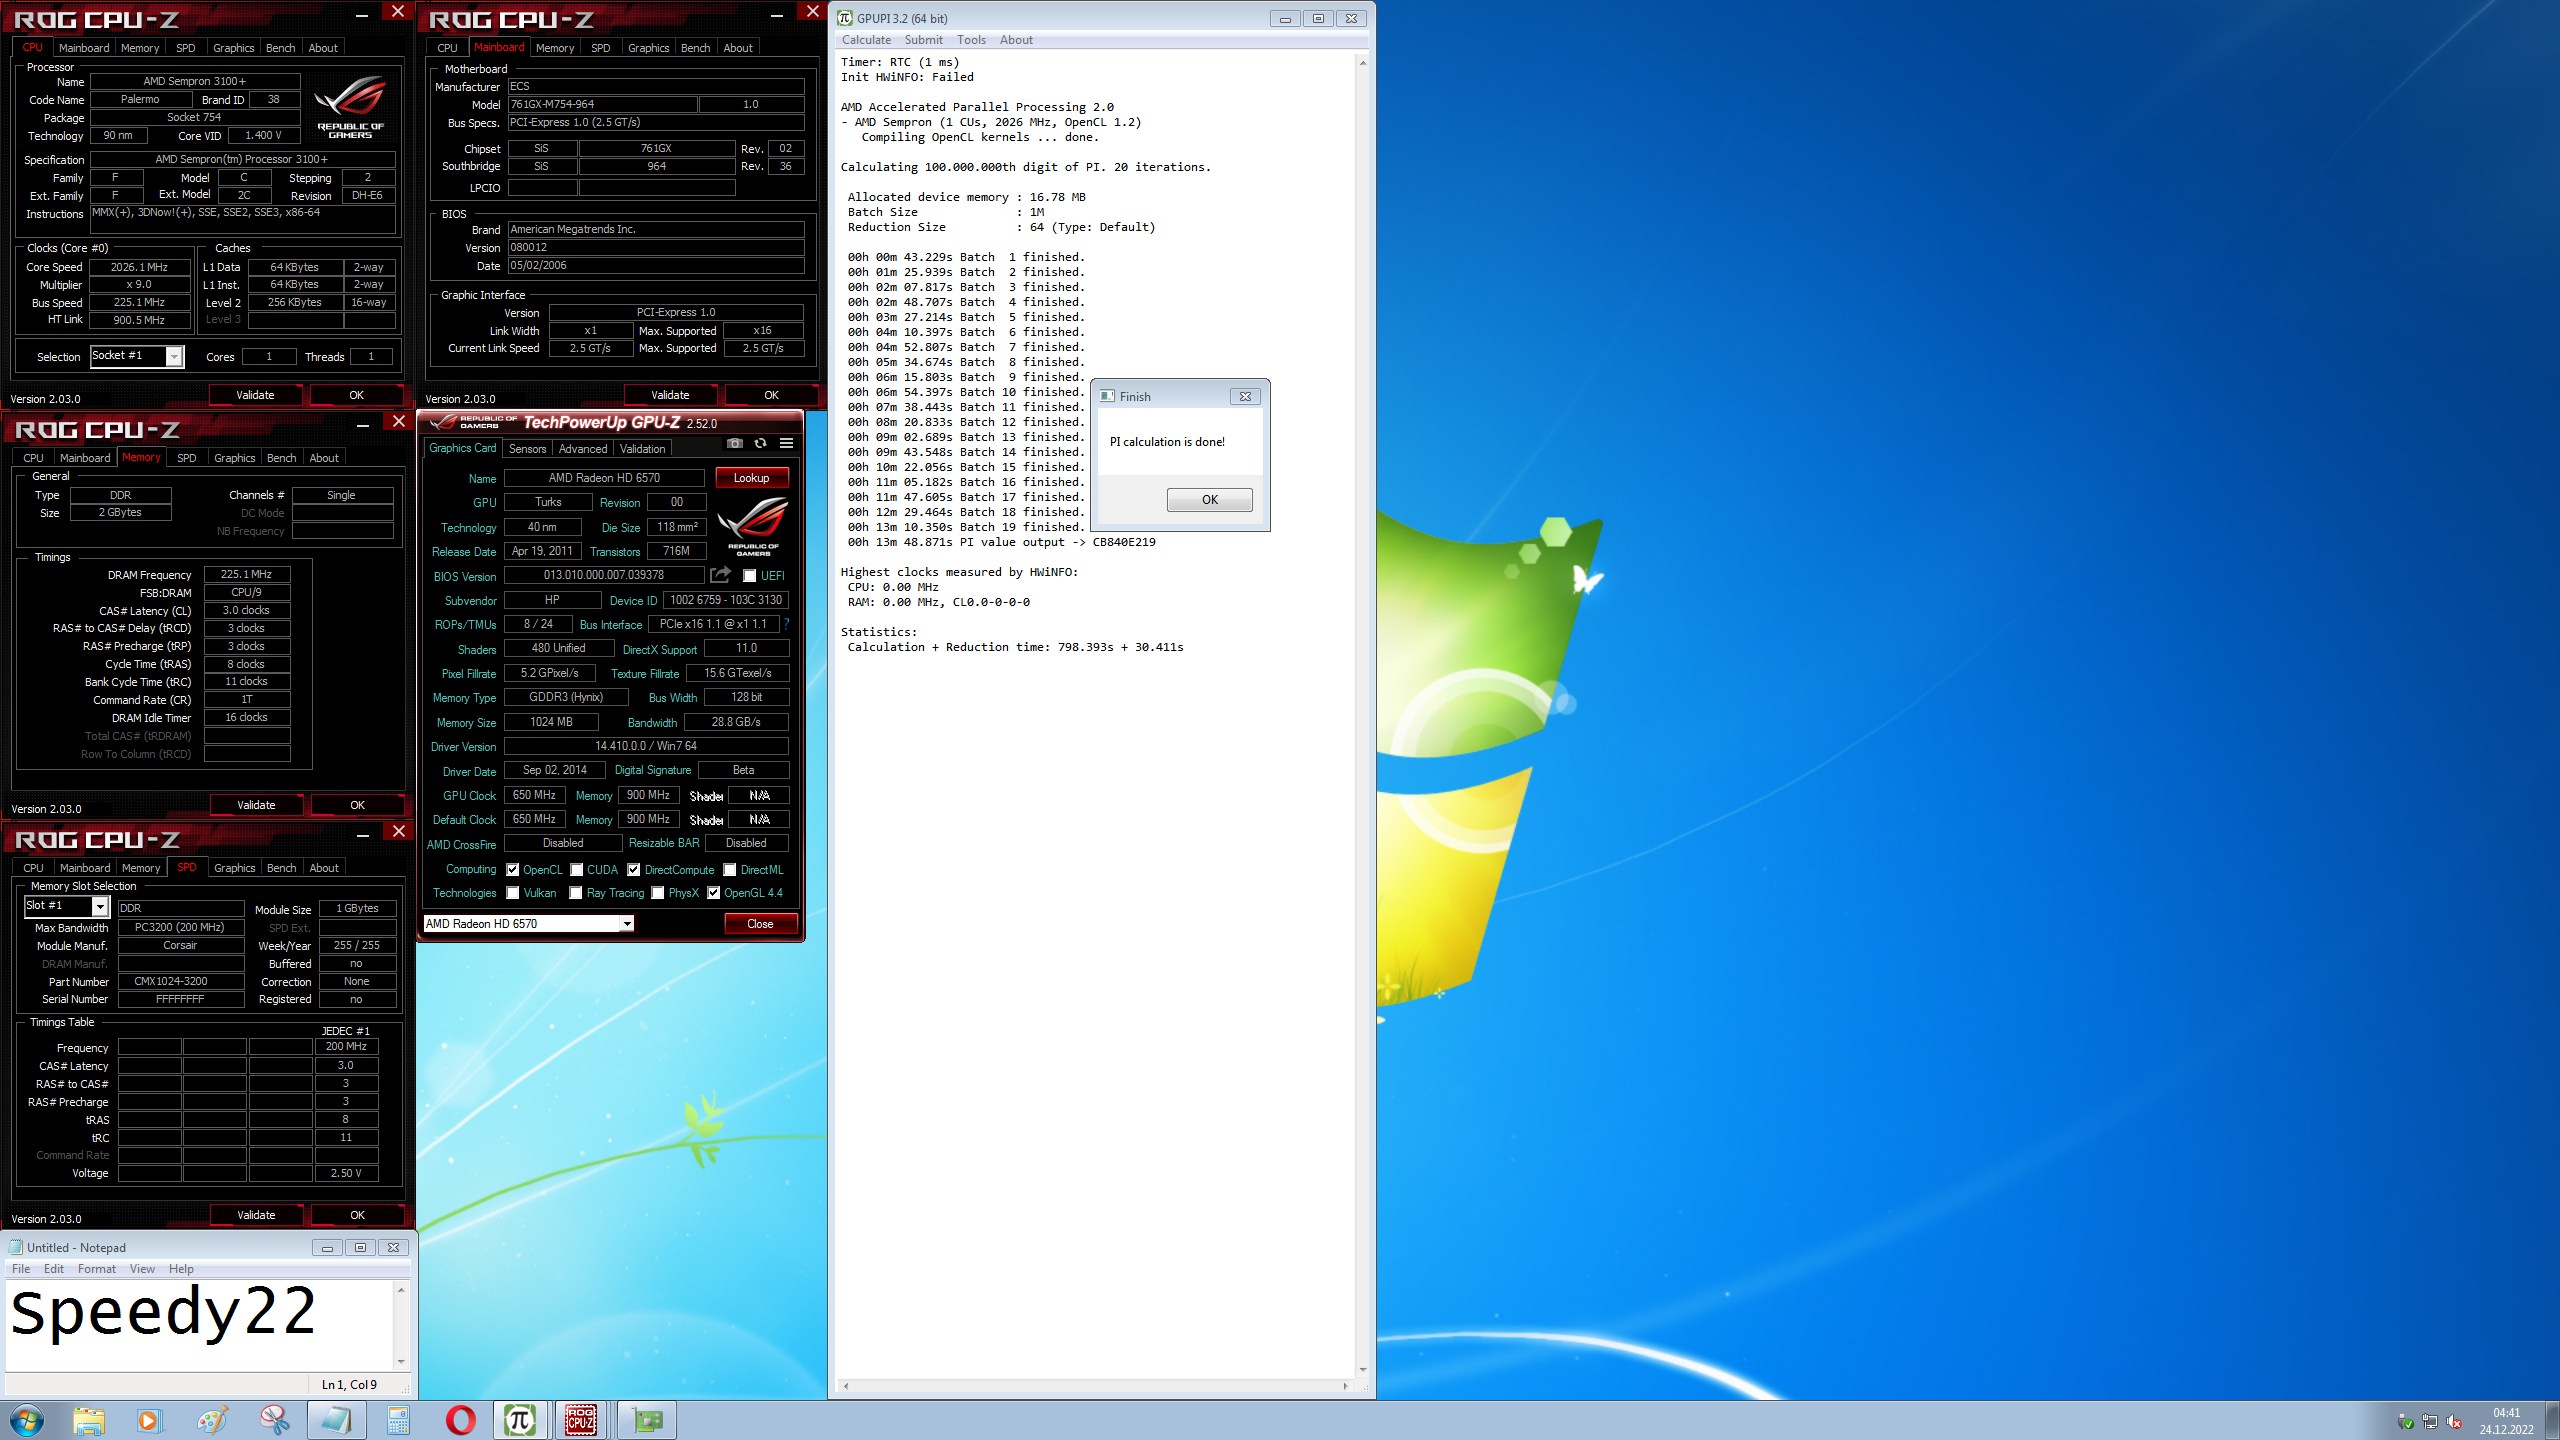Click the network tray icon
The width and height of the screenshot is (2560, 1440).
pyautogui.click(x=2430, y=1421)
